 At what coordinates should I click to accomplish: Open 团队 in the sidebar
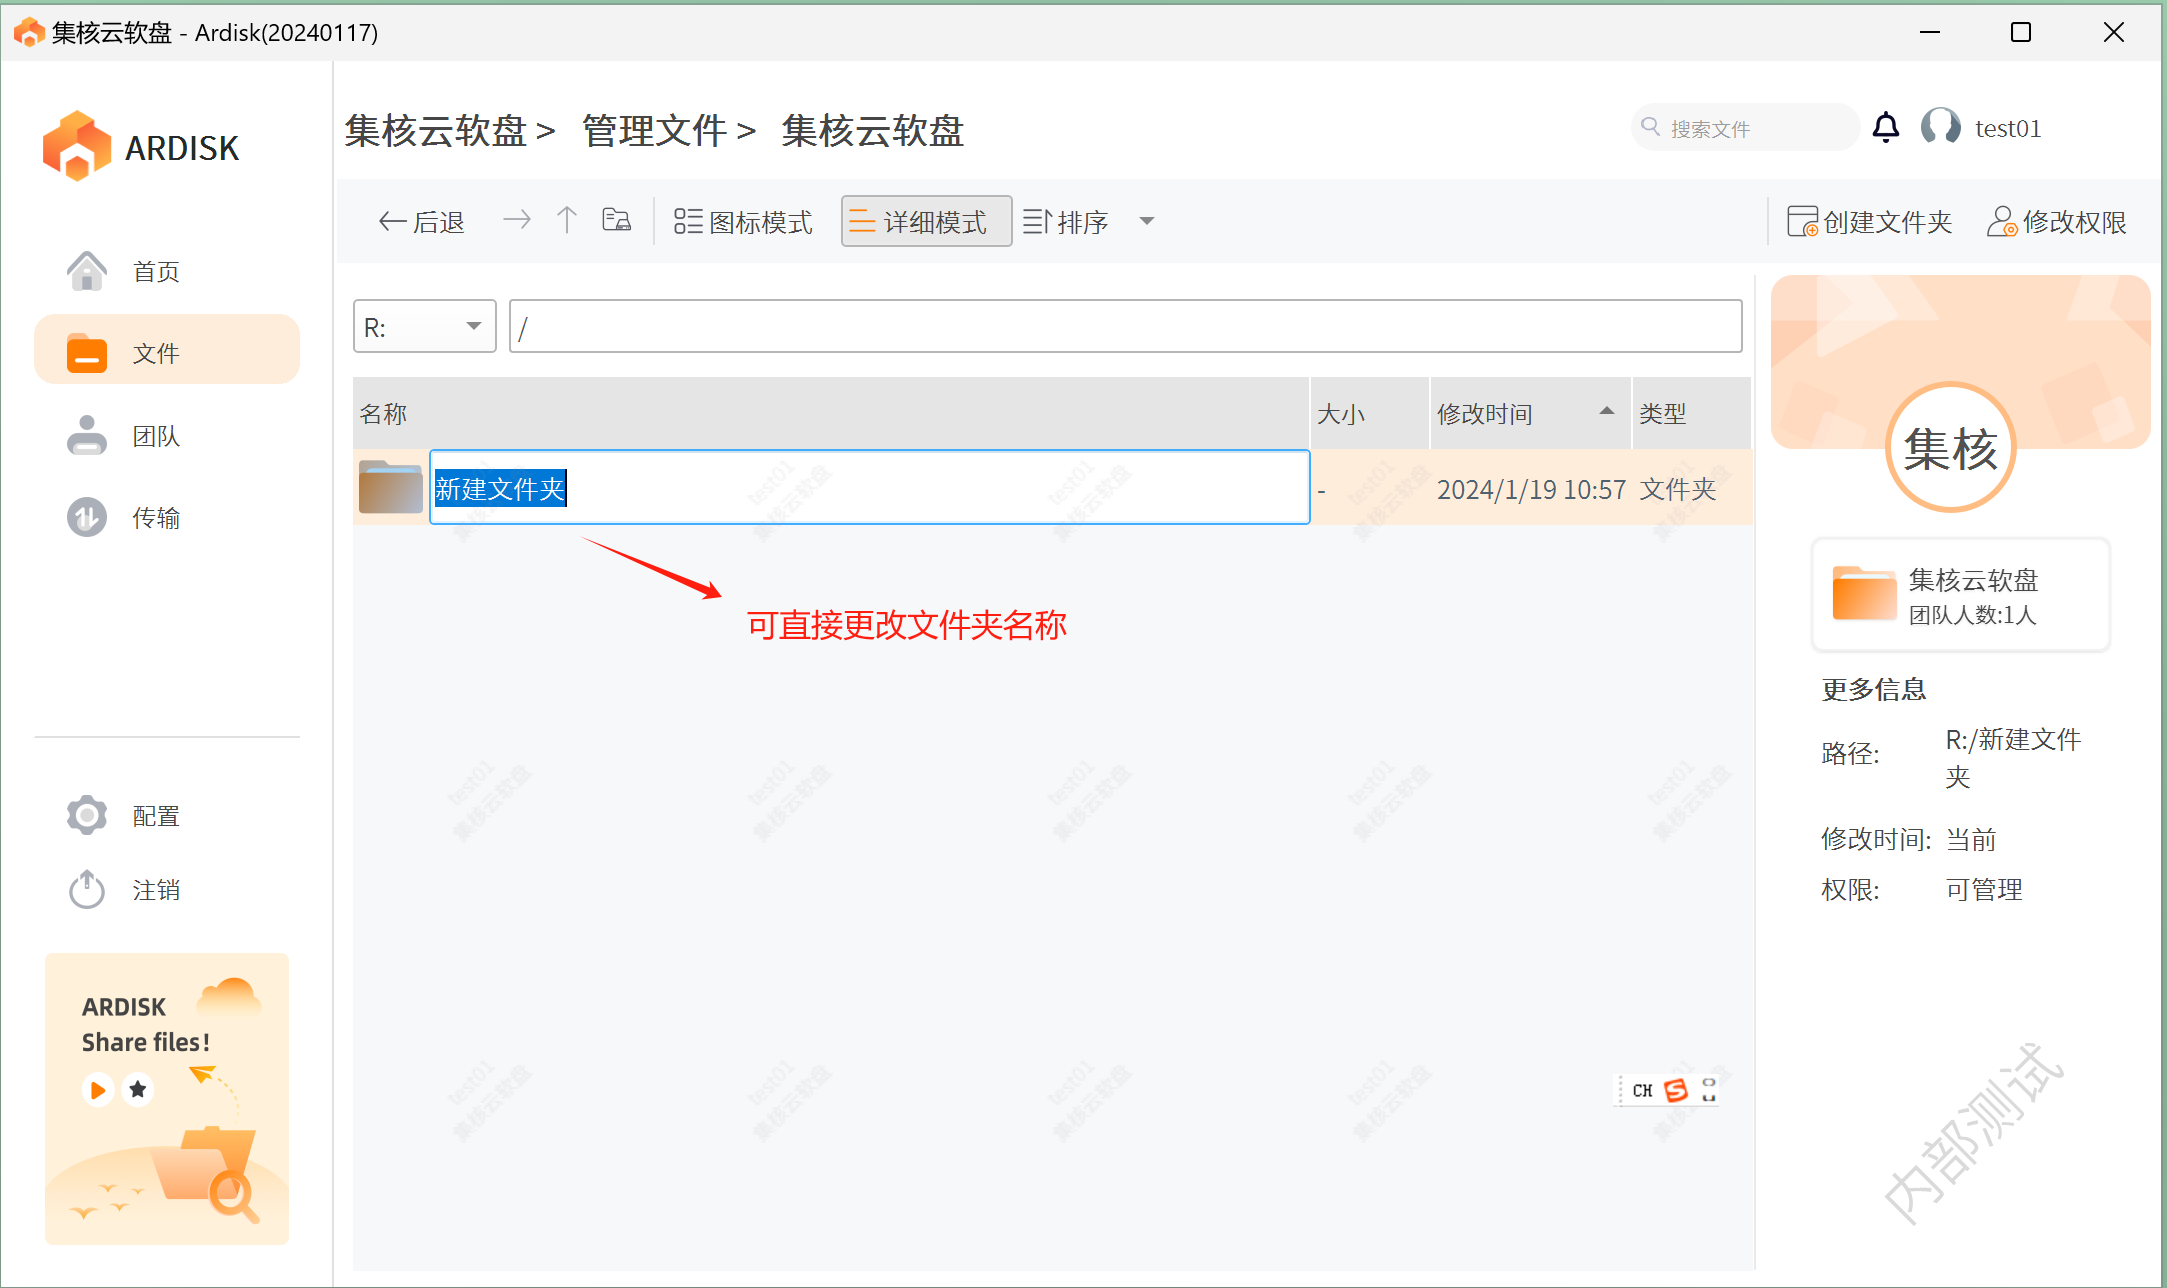coord(156,436)
